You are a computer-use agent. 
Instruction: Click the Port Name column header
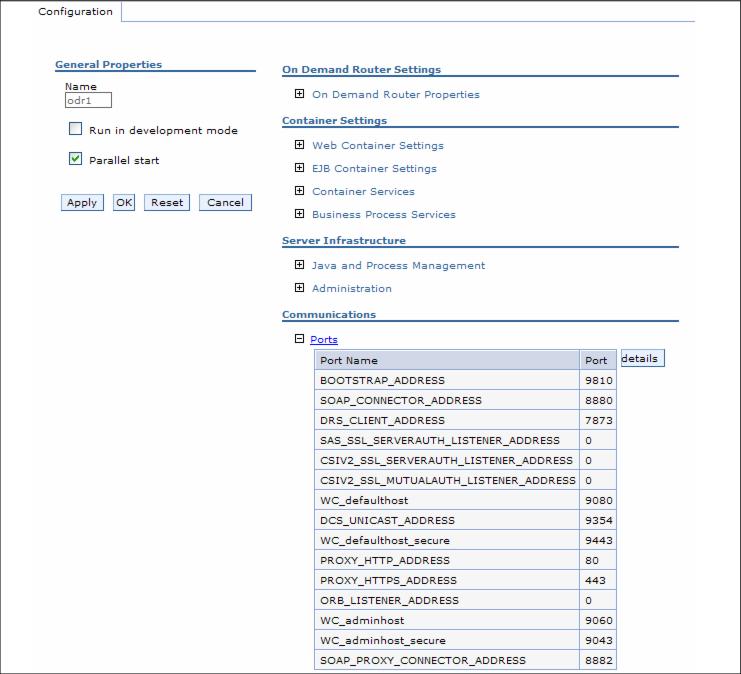click(447, 360)
